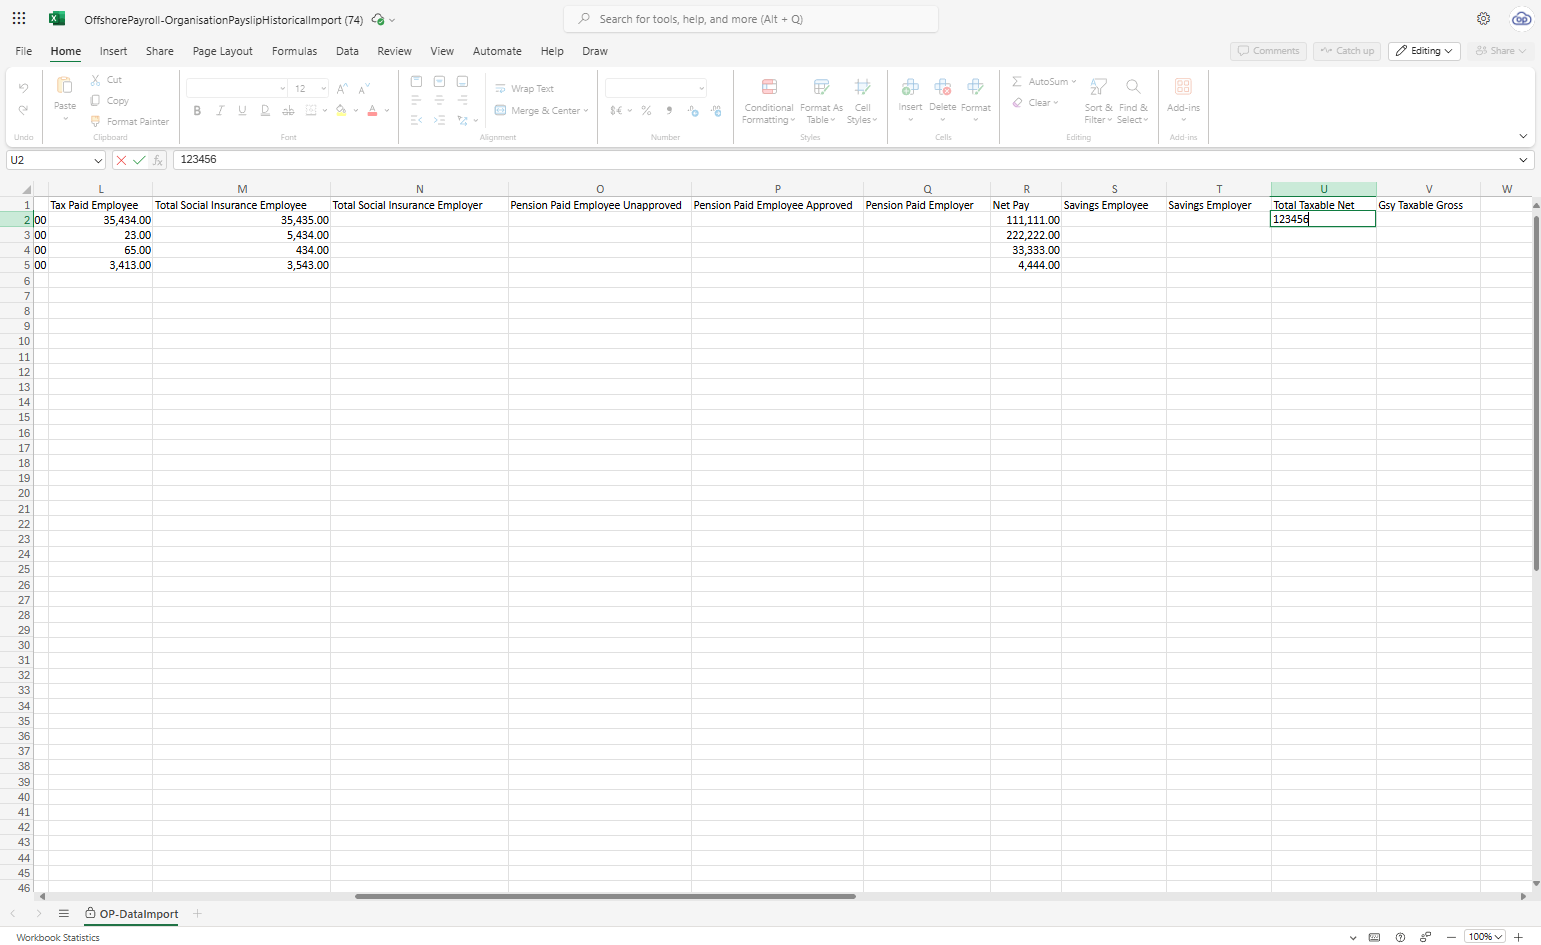Click Insert cells icon

pyautogui.click(x=910, y=87)
